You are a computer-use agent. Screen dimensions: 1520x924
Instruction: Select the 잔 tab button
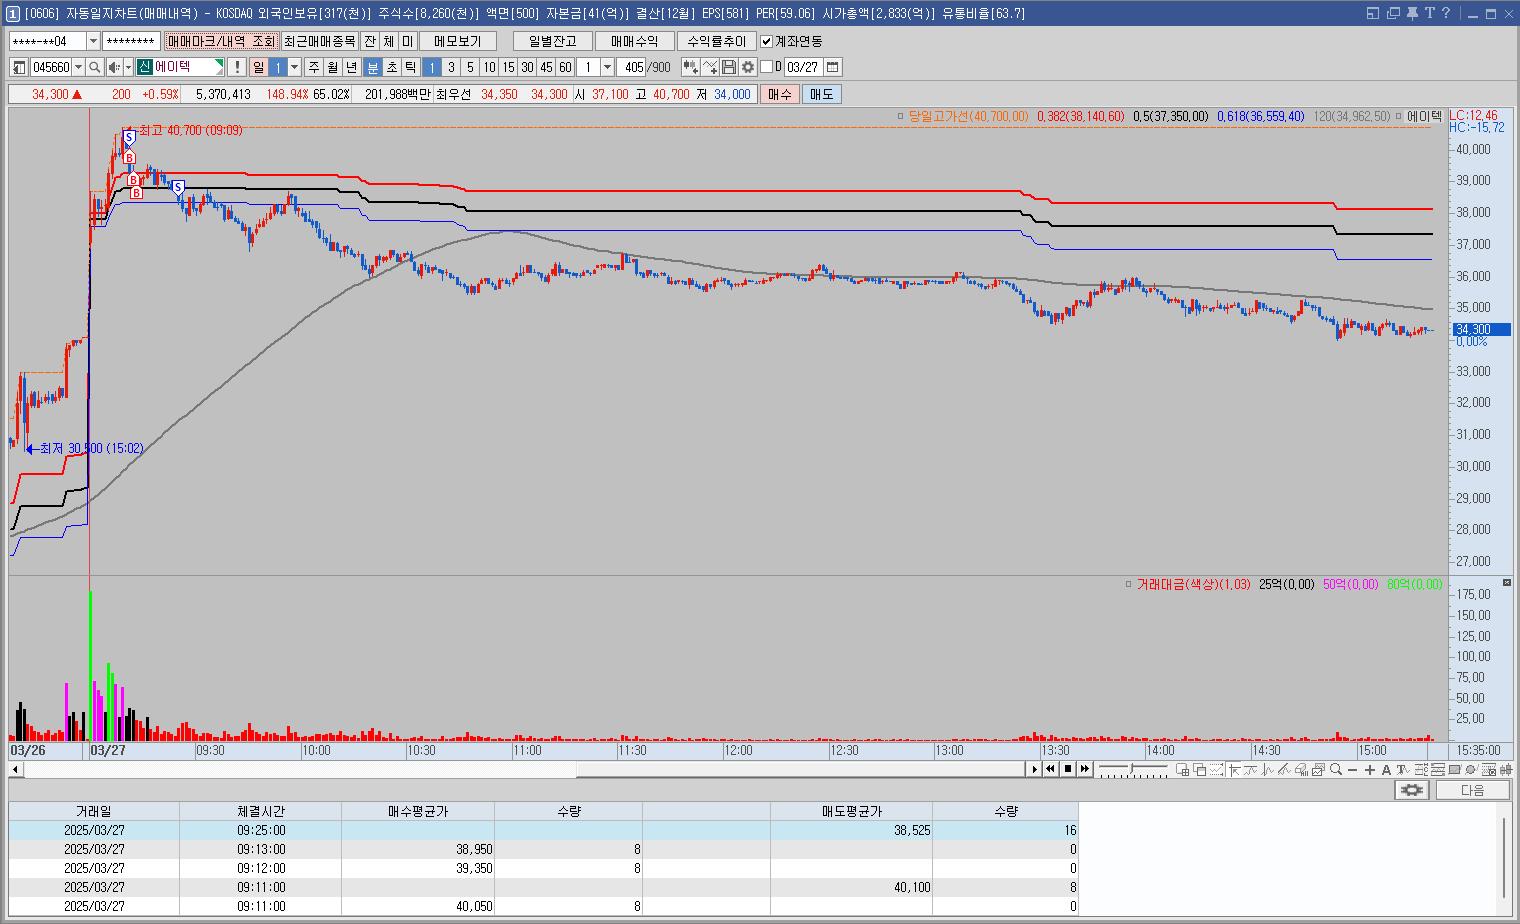click(x=370, y=41)
